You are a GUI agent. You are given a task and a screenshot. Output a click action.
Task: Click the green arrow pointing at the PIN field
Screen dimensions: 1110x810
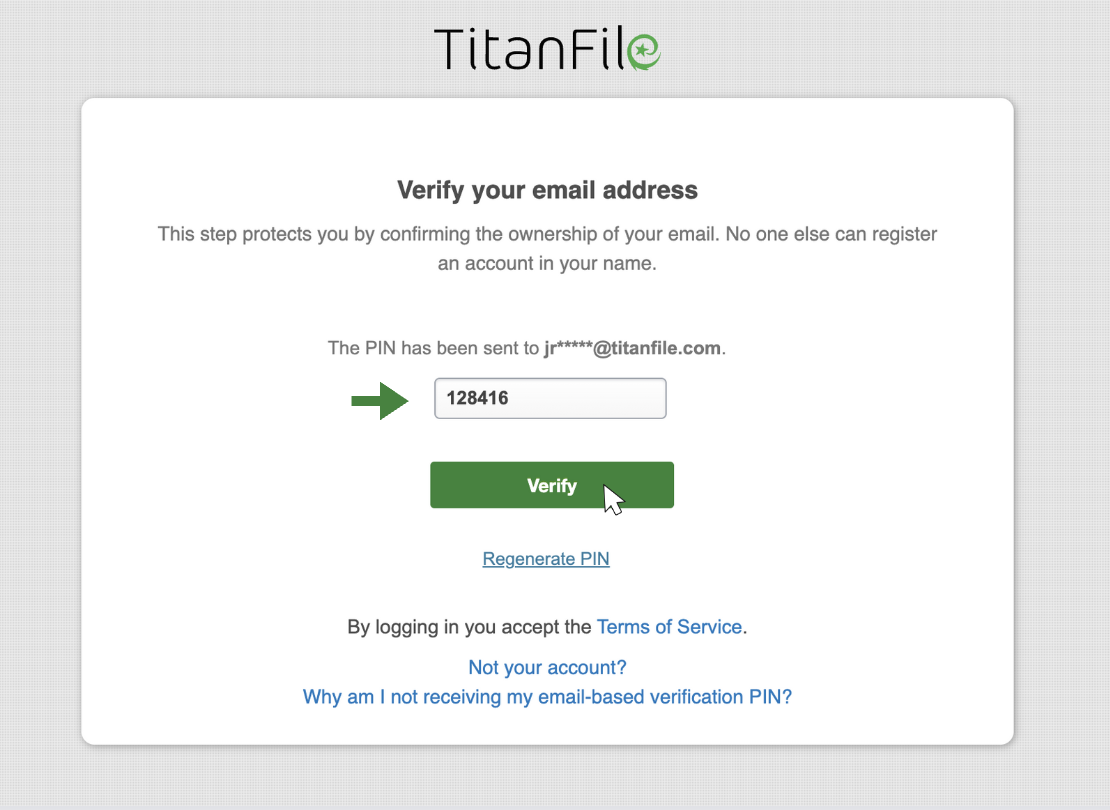pyautogui.click(x=380, y=399)
